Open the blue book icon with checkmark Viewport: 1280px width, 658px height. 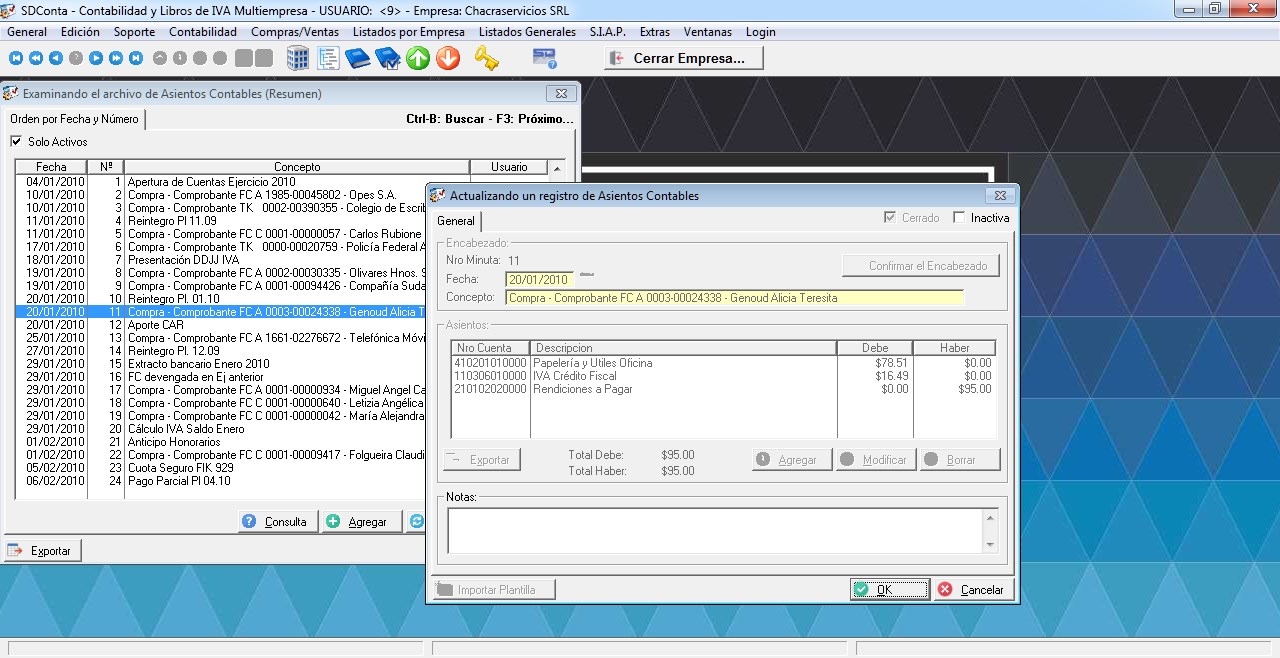(387, 58)
